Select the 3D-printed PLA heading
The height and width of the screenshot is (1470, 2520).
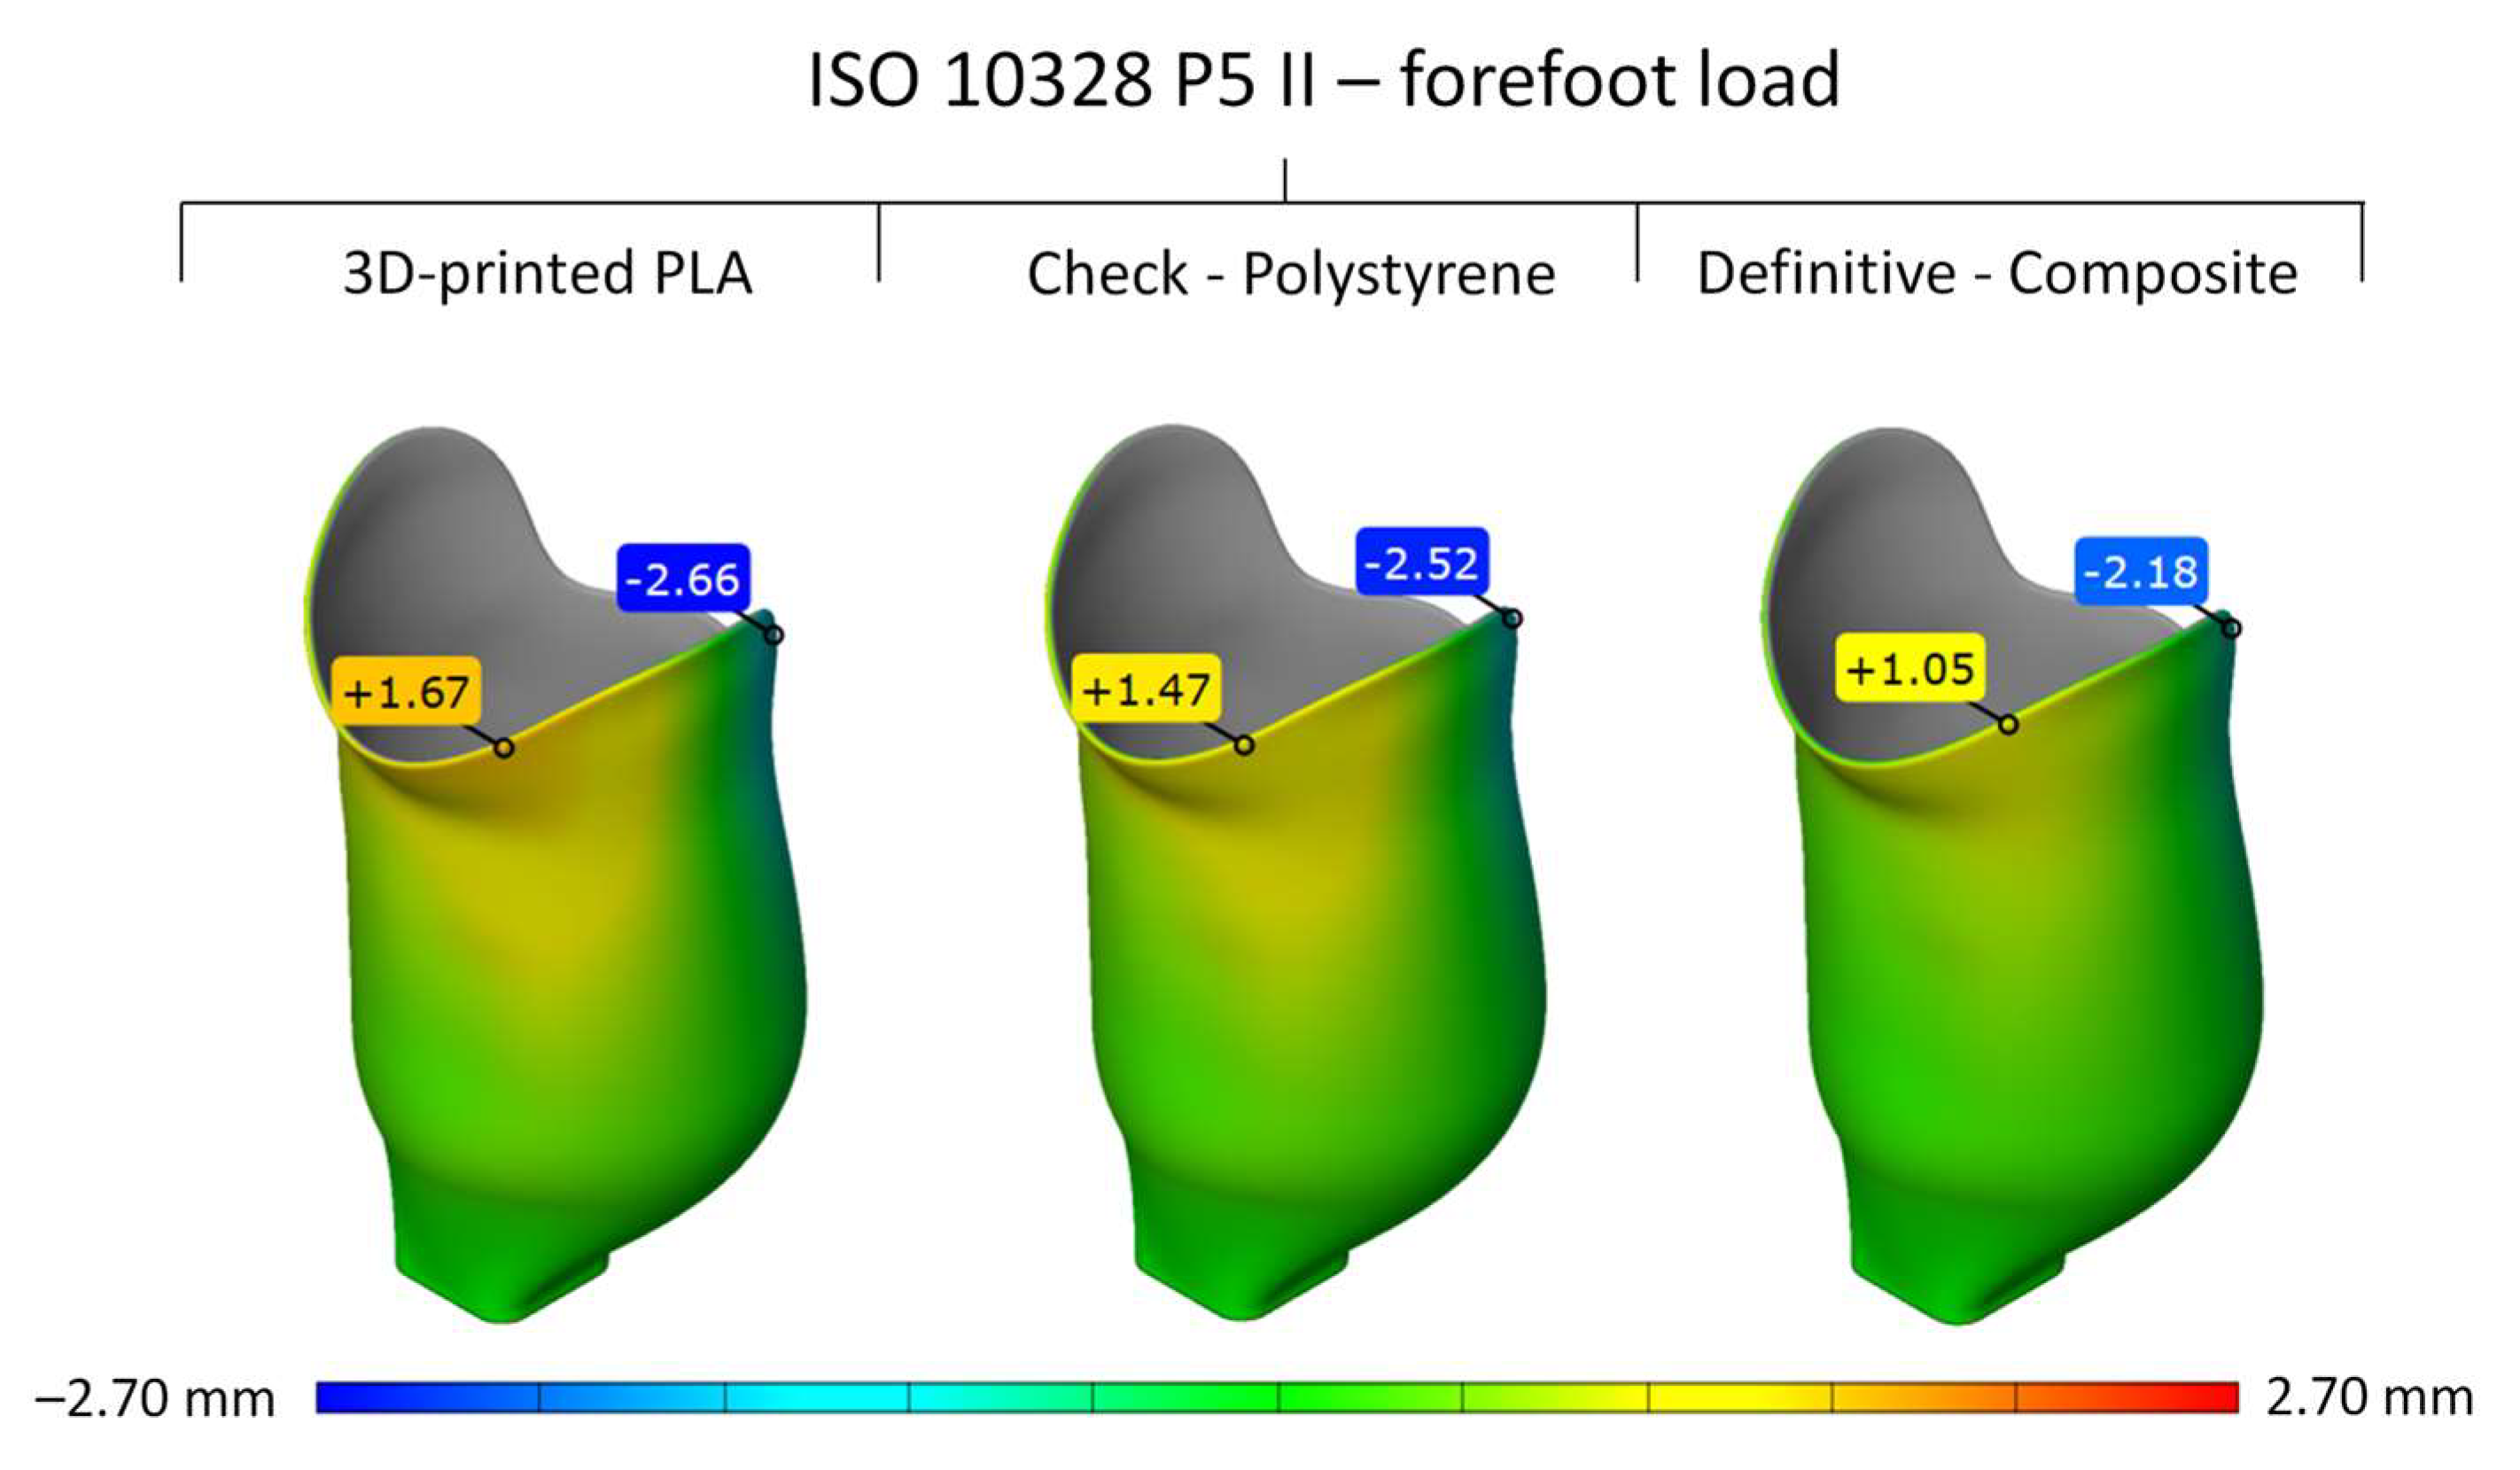pos(547,273)
